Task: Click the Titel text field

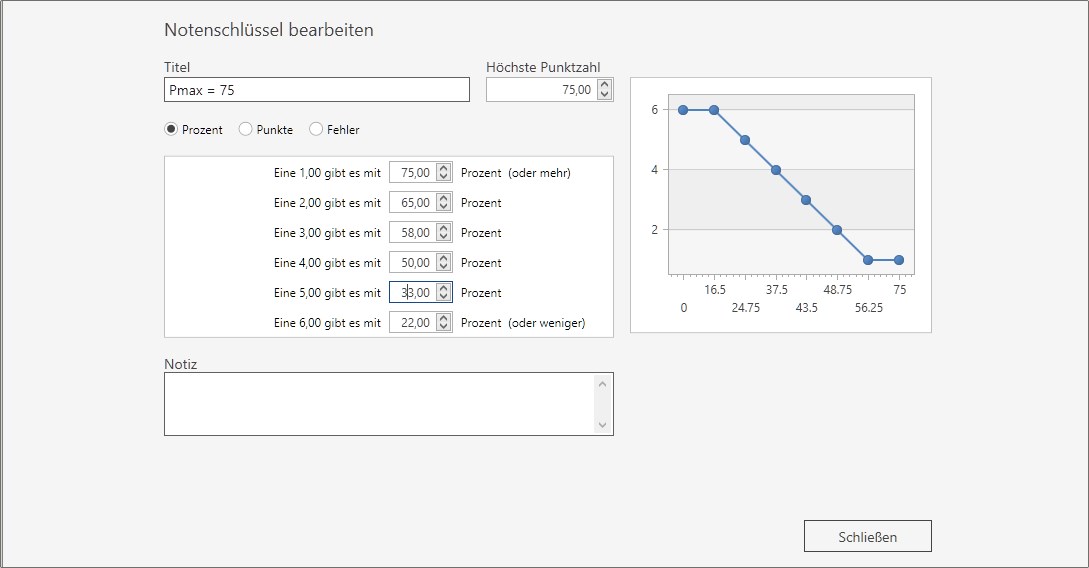Action: pos(316,90)
